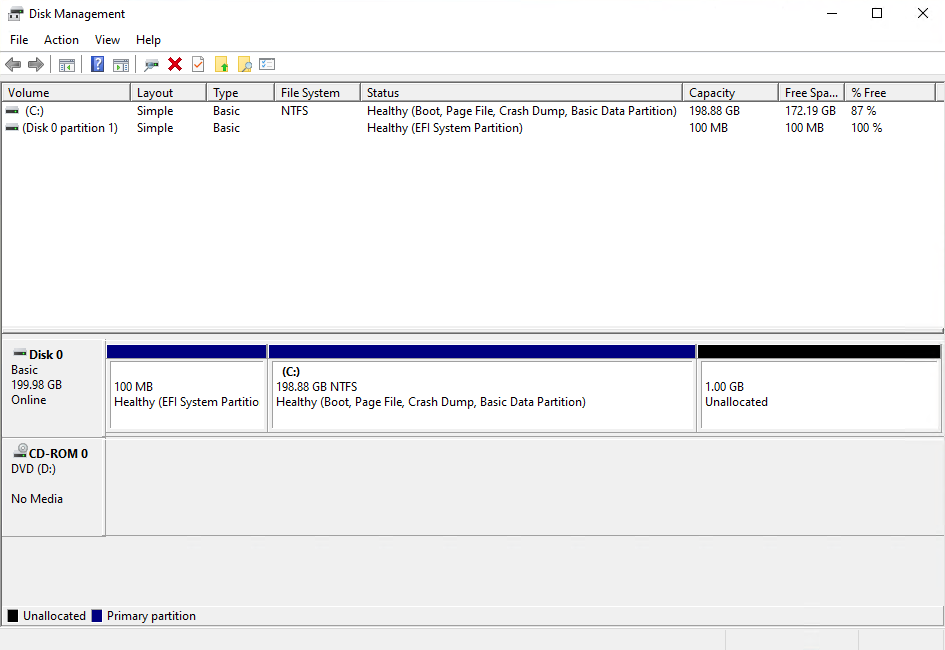Open the File menu
The image size is (945, 650).
coord(19,40)
